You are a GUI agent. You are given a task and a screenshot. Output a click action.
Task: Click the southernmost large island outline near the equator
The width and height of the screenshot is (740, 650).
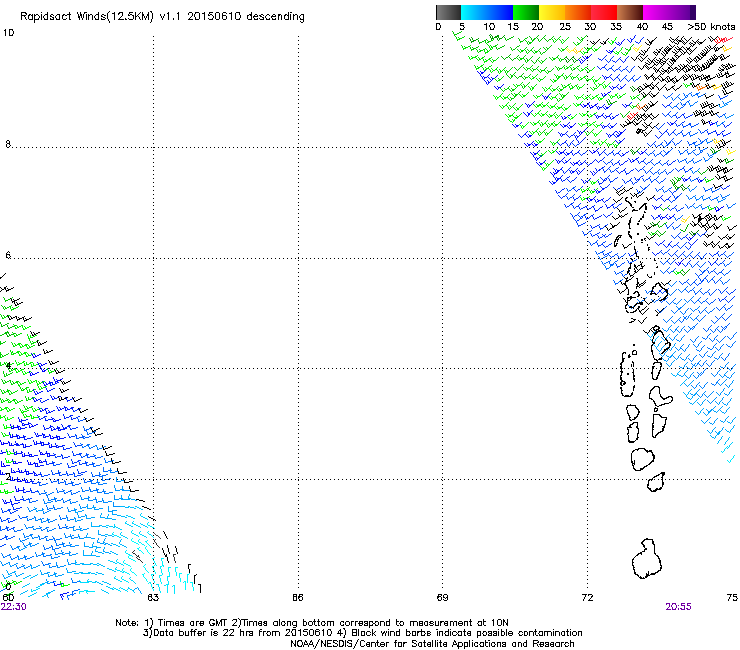pos(647,558)
